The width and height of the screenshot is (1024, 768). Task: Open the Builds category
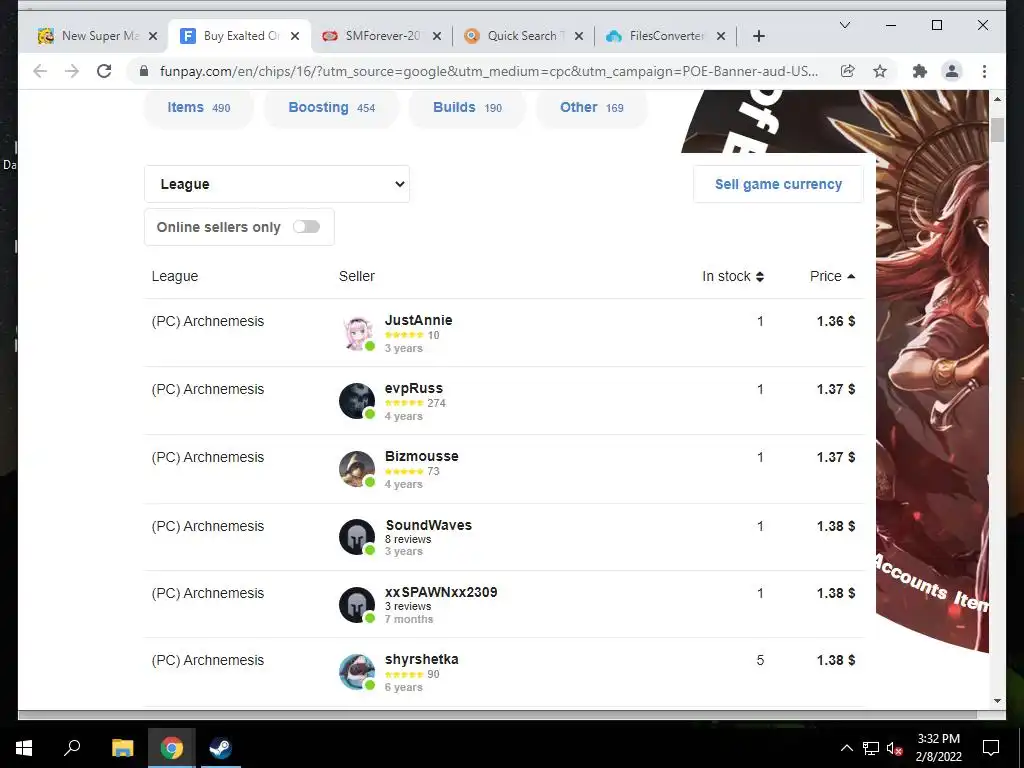click(x=467, y=108)
